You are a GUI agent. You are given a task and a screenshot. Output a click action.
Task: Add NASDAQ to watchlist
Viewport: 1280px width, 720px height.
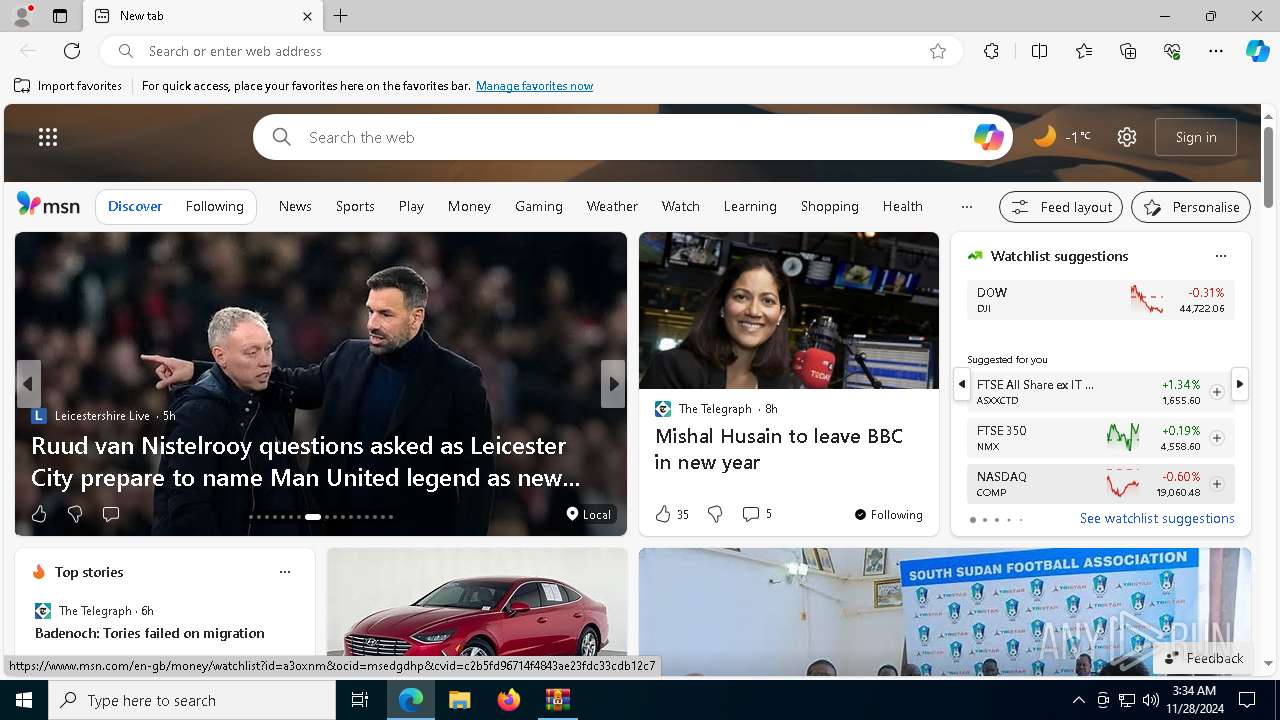point(1217,484)
